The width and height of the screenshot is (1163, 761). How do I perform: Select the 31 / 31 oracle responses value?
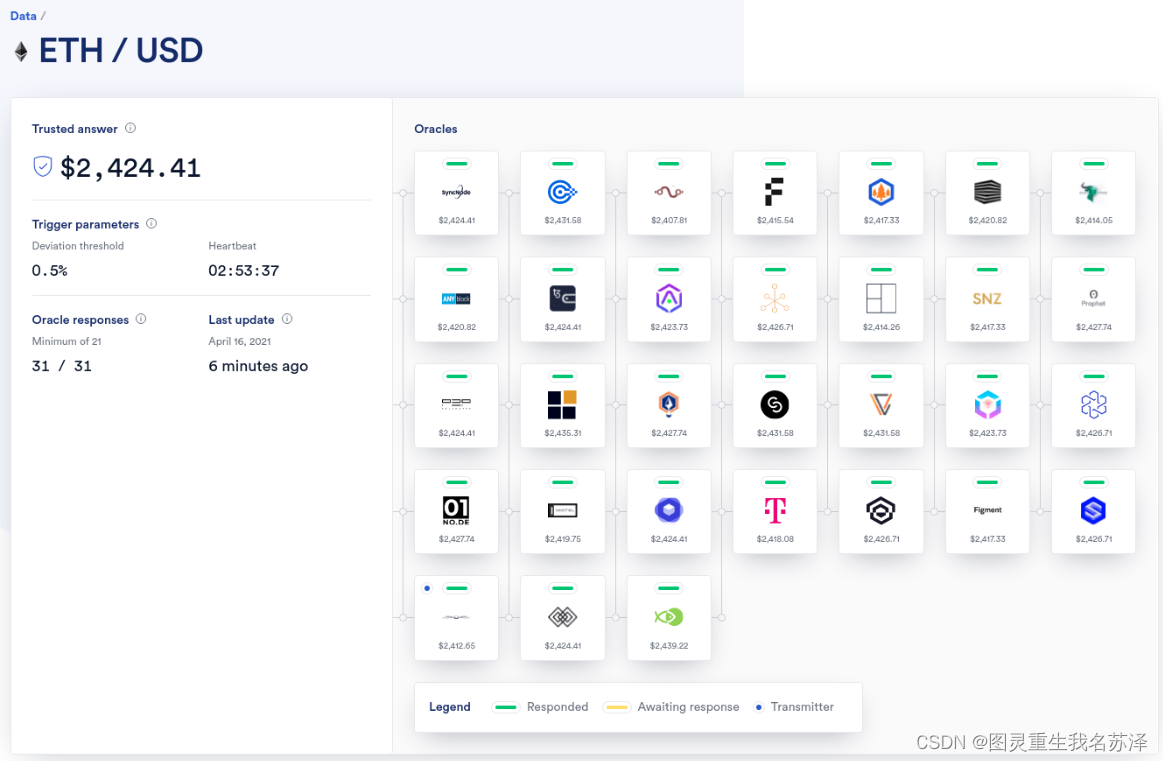(62, 366)
